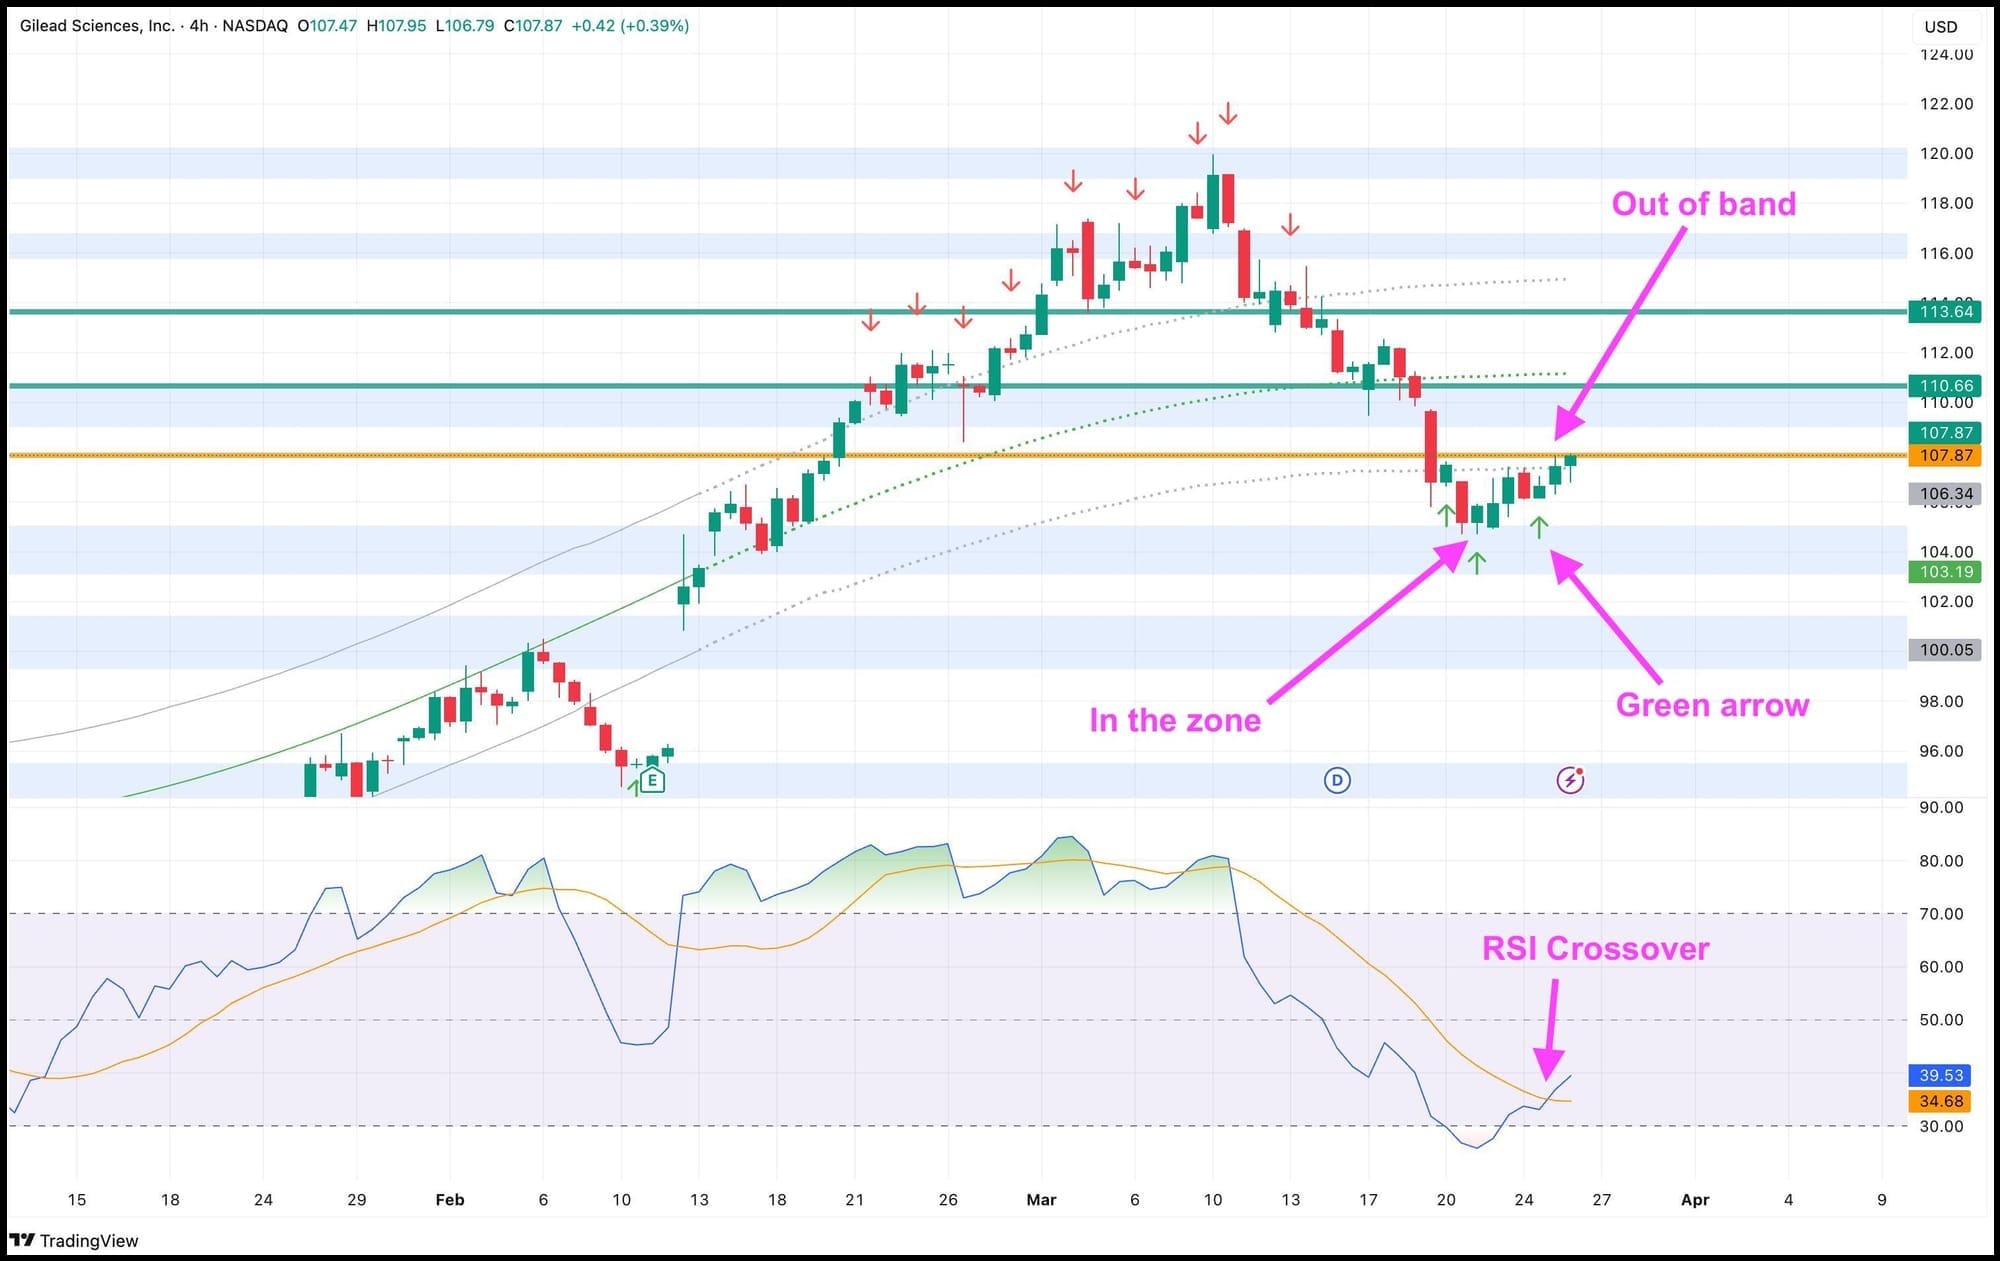Click the Gilead Sciences, Inc. symbol title
The image size is (2000, 1261).
[x=97, y=26]
